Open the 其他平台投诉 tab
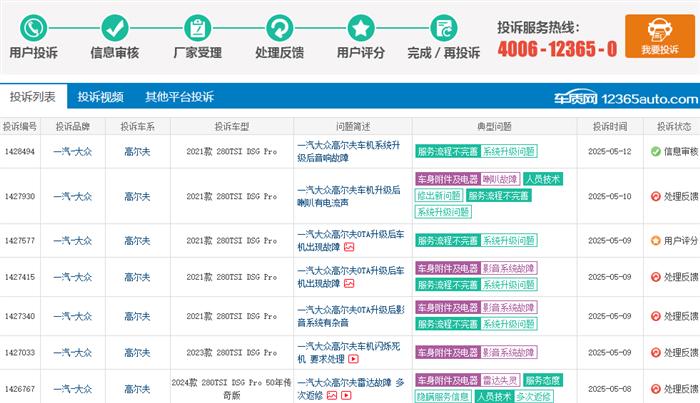This screenshot has width=700, height=403. (x=179, y=96)
